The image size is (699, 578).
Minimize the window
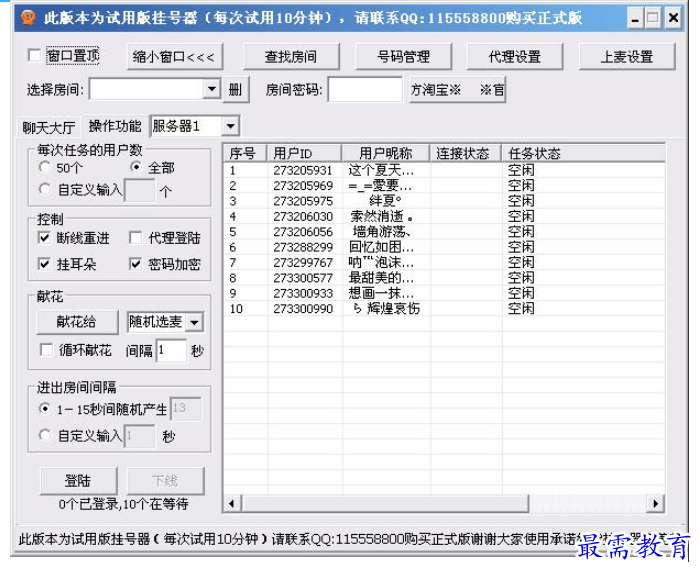(635, 18)
